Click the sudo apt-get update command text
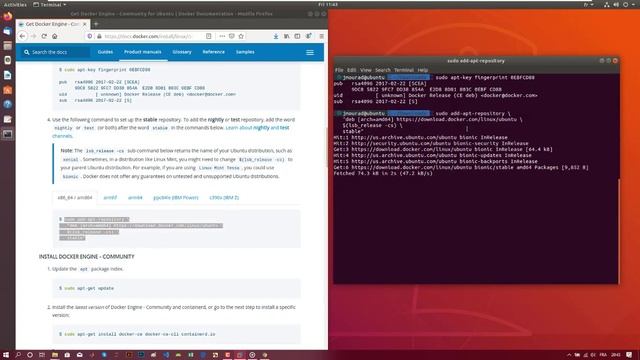The height and width of the screenshot is (360, 640). click(89, 288)
